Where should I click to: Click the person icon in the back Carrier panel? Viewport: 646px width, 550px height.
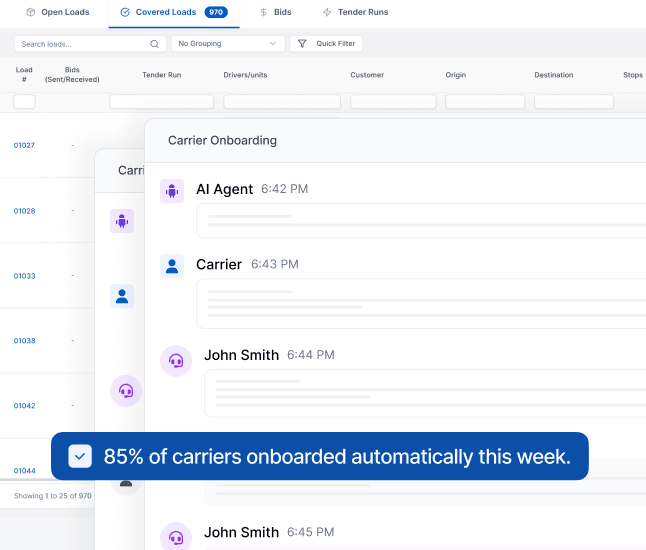click(x=122, y=296)
